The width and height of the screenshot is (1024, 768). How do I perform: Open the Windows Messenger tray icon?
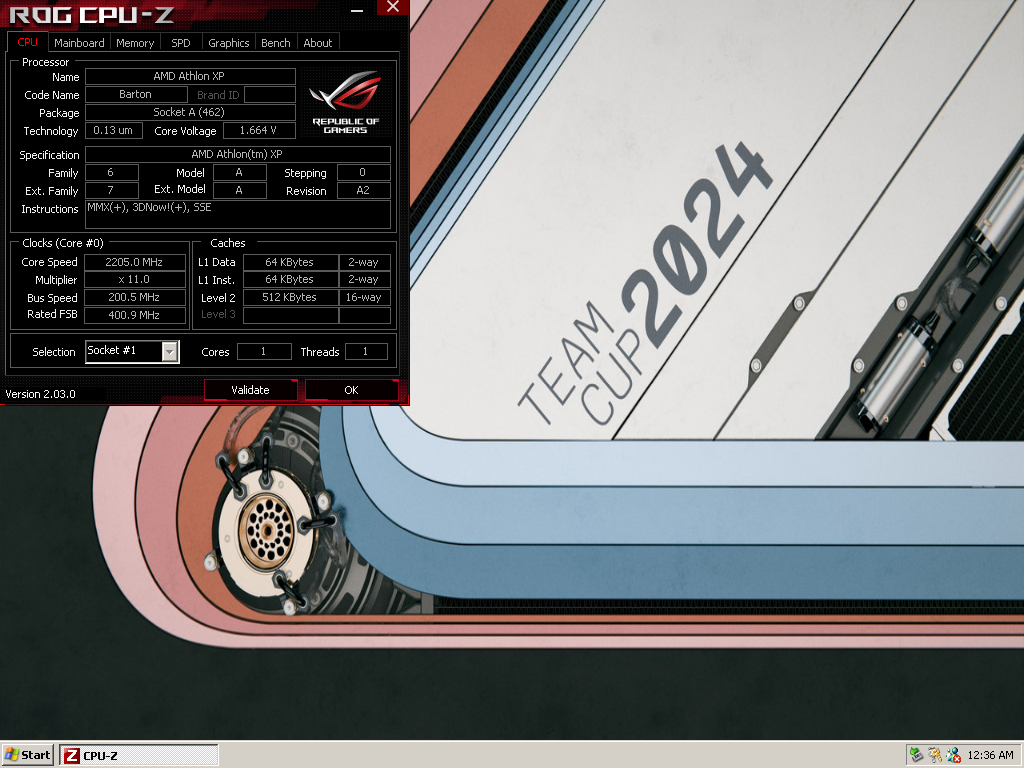(x=953, y=755)
